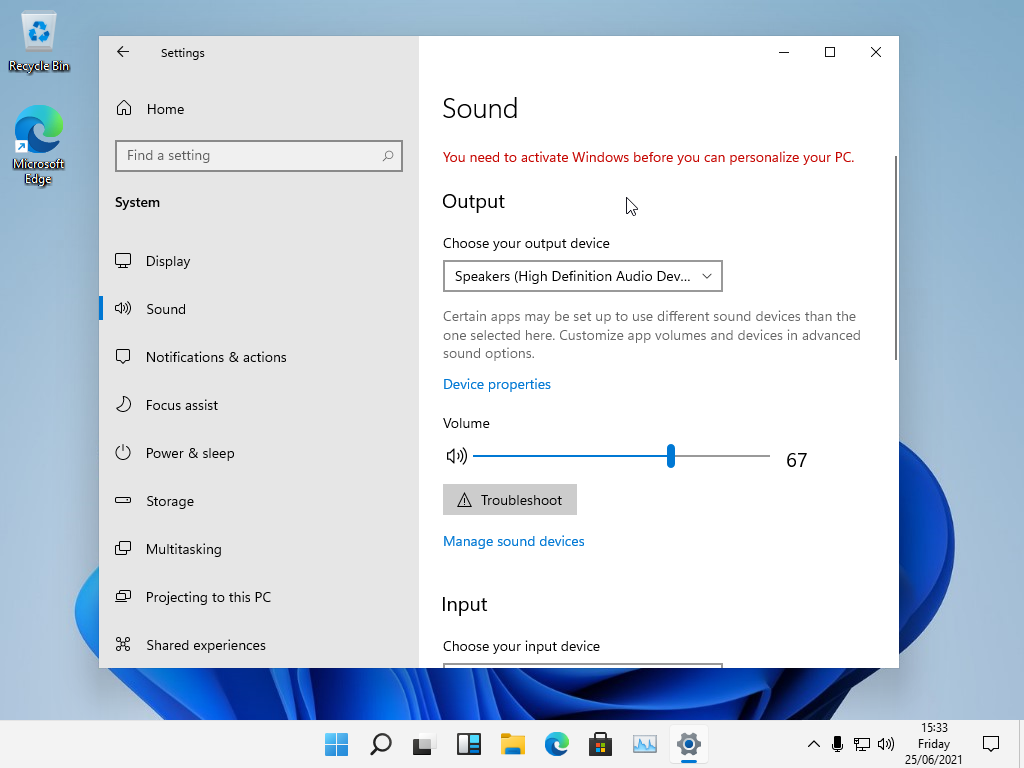Screen dimensions: 1024x768
Task: Select Display in the System sidebar
Action: coord(168,261)
